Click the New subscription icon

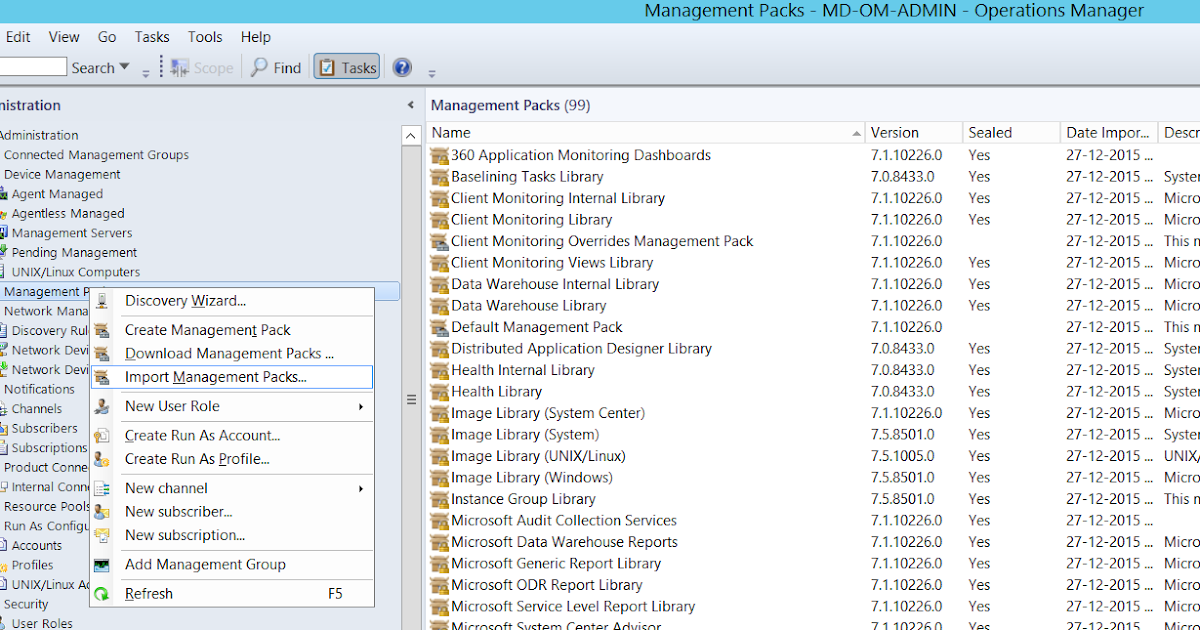(102, 535)
